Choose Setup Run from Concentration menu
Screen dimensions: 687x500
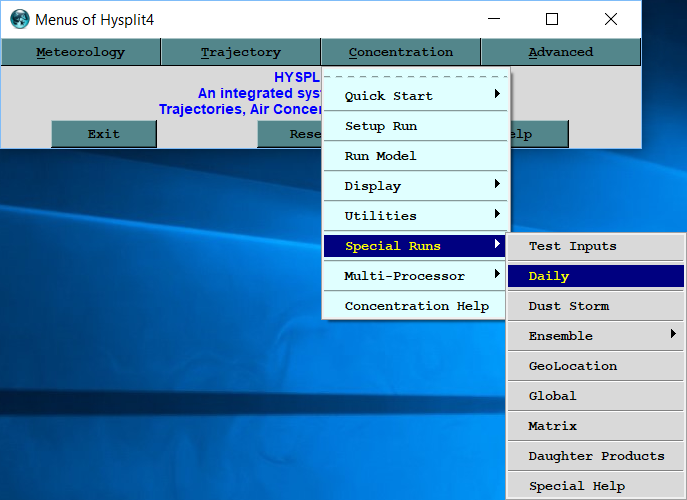(x=415, y=126)
